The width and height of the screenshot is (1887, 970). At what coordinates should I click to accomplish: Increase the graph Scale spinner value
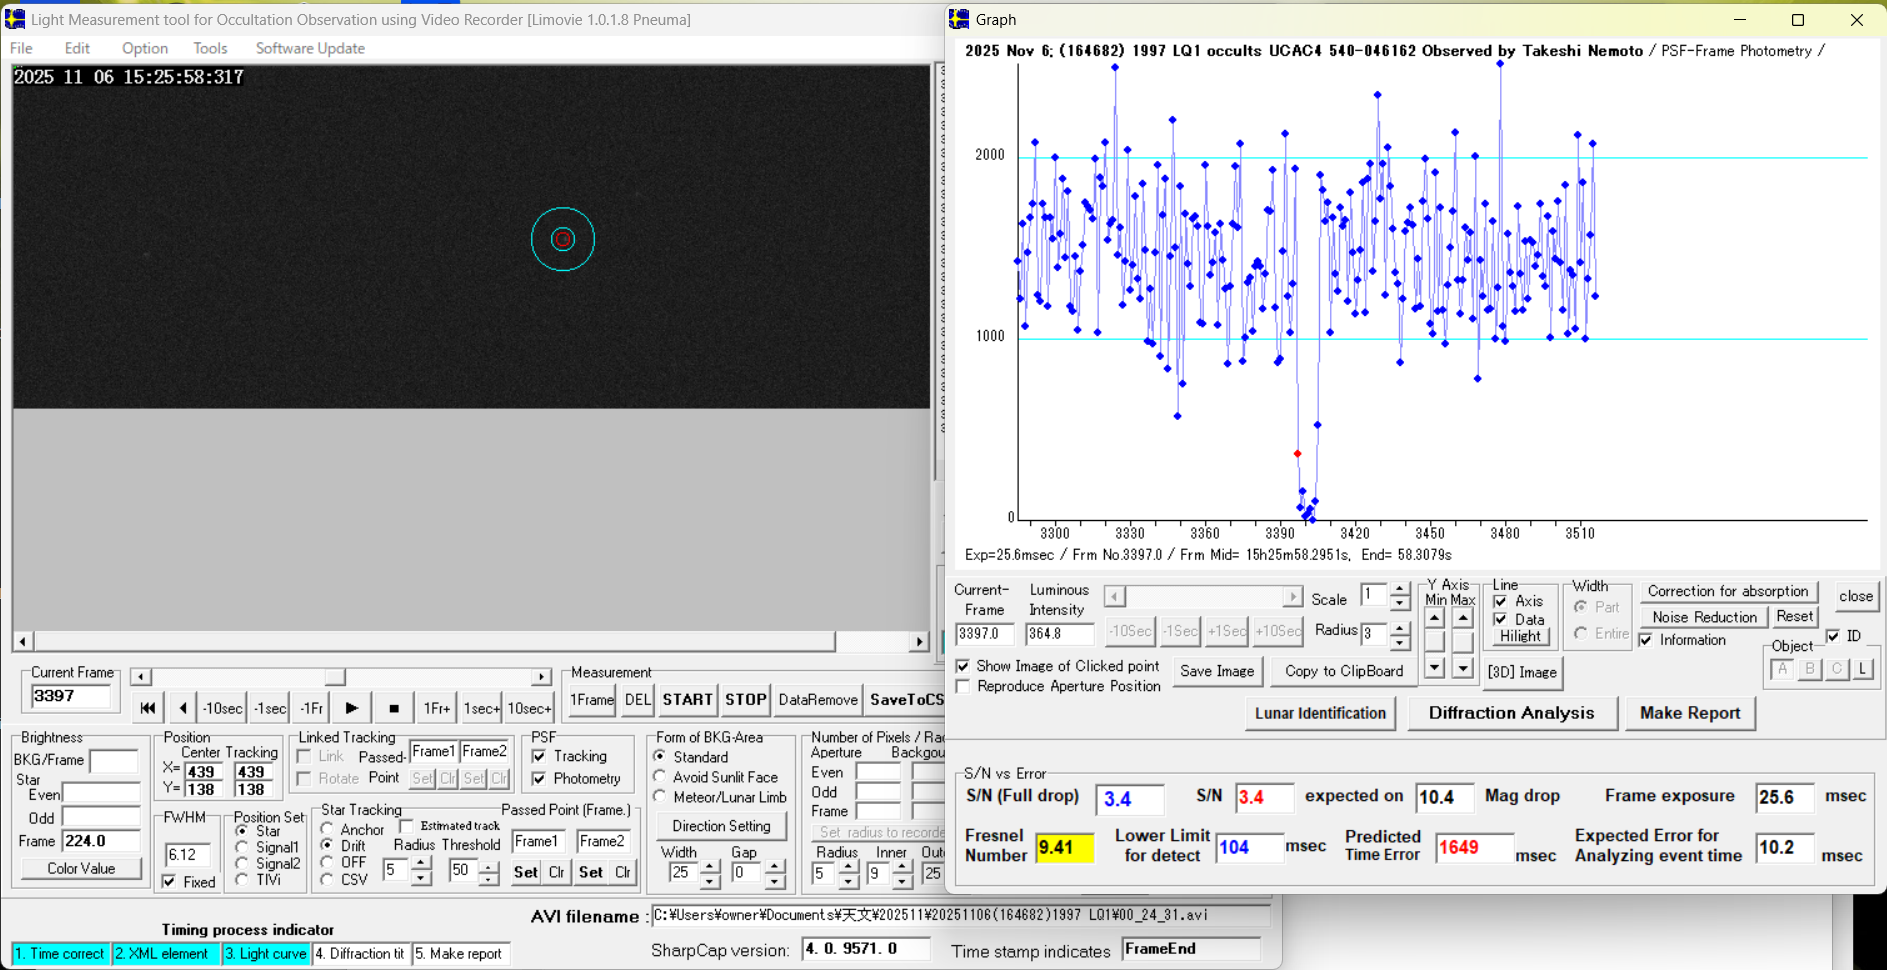tap(1400, 590)
